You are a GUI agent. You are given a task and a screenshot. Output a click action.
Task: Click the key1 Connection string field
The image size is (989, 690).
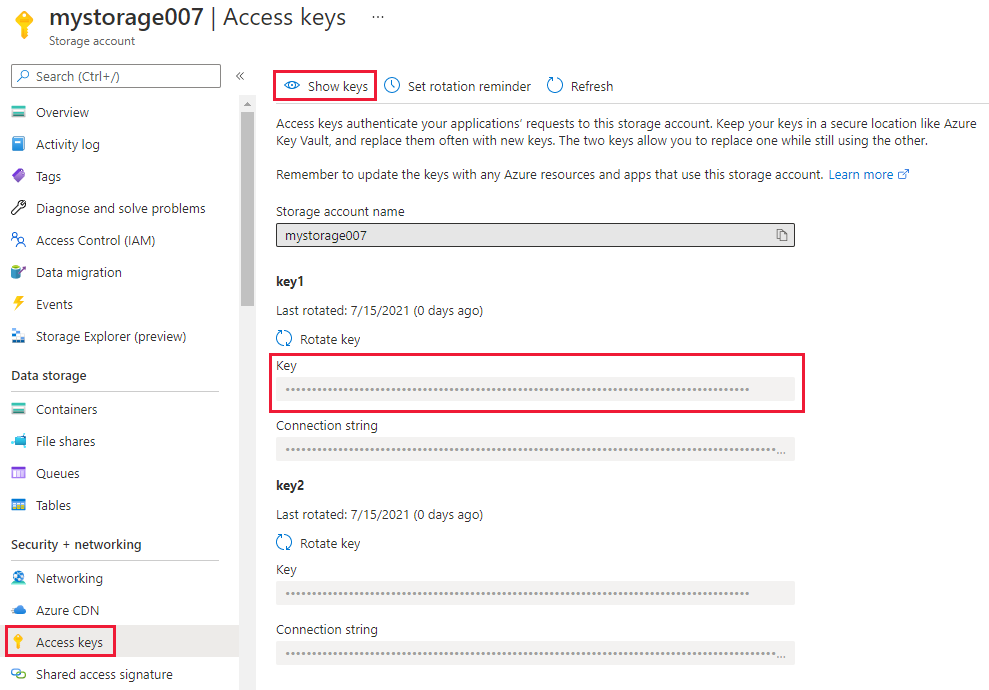tap(535, 449)
